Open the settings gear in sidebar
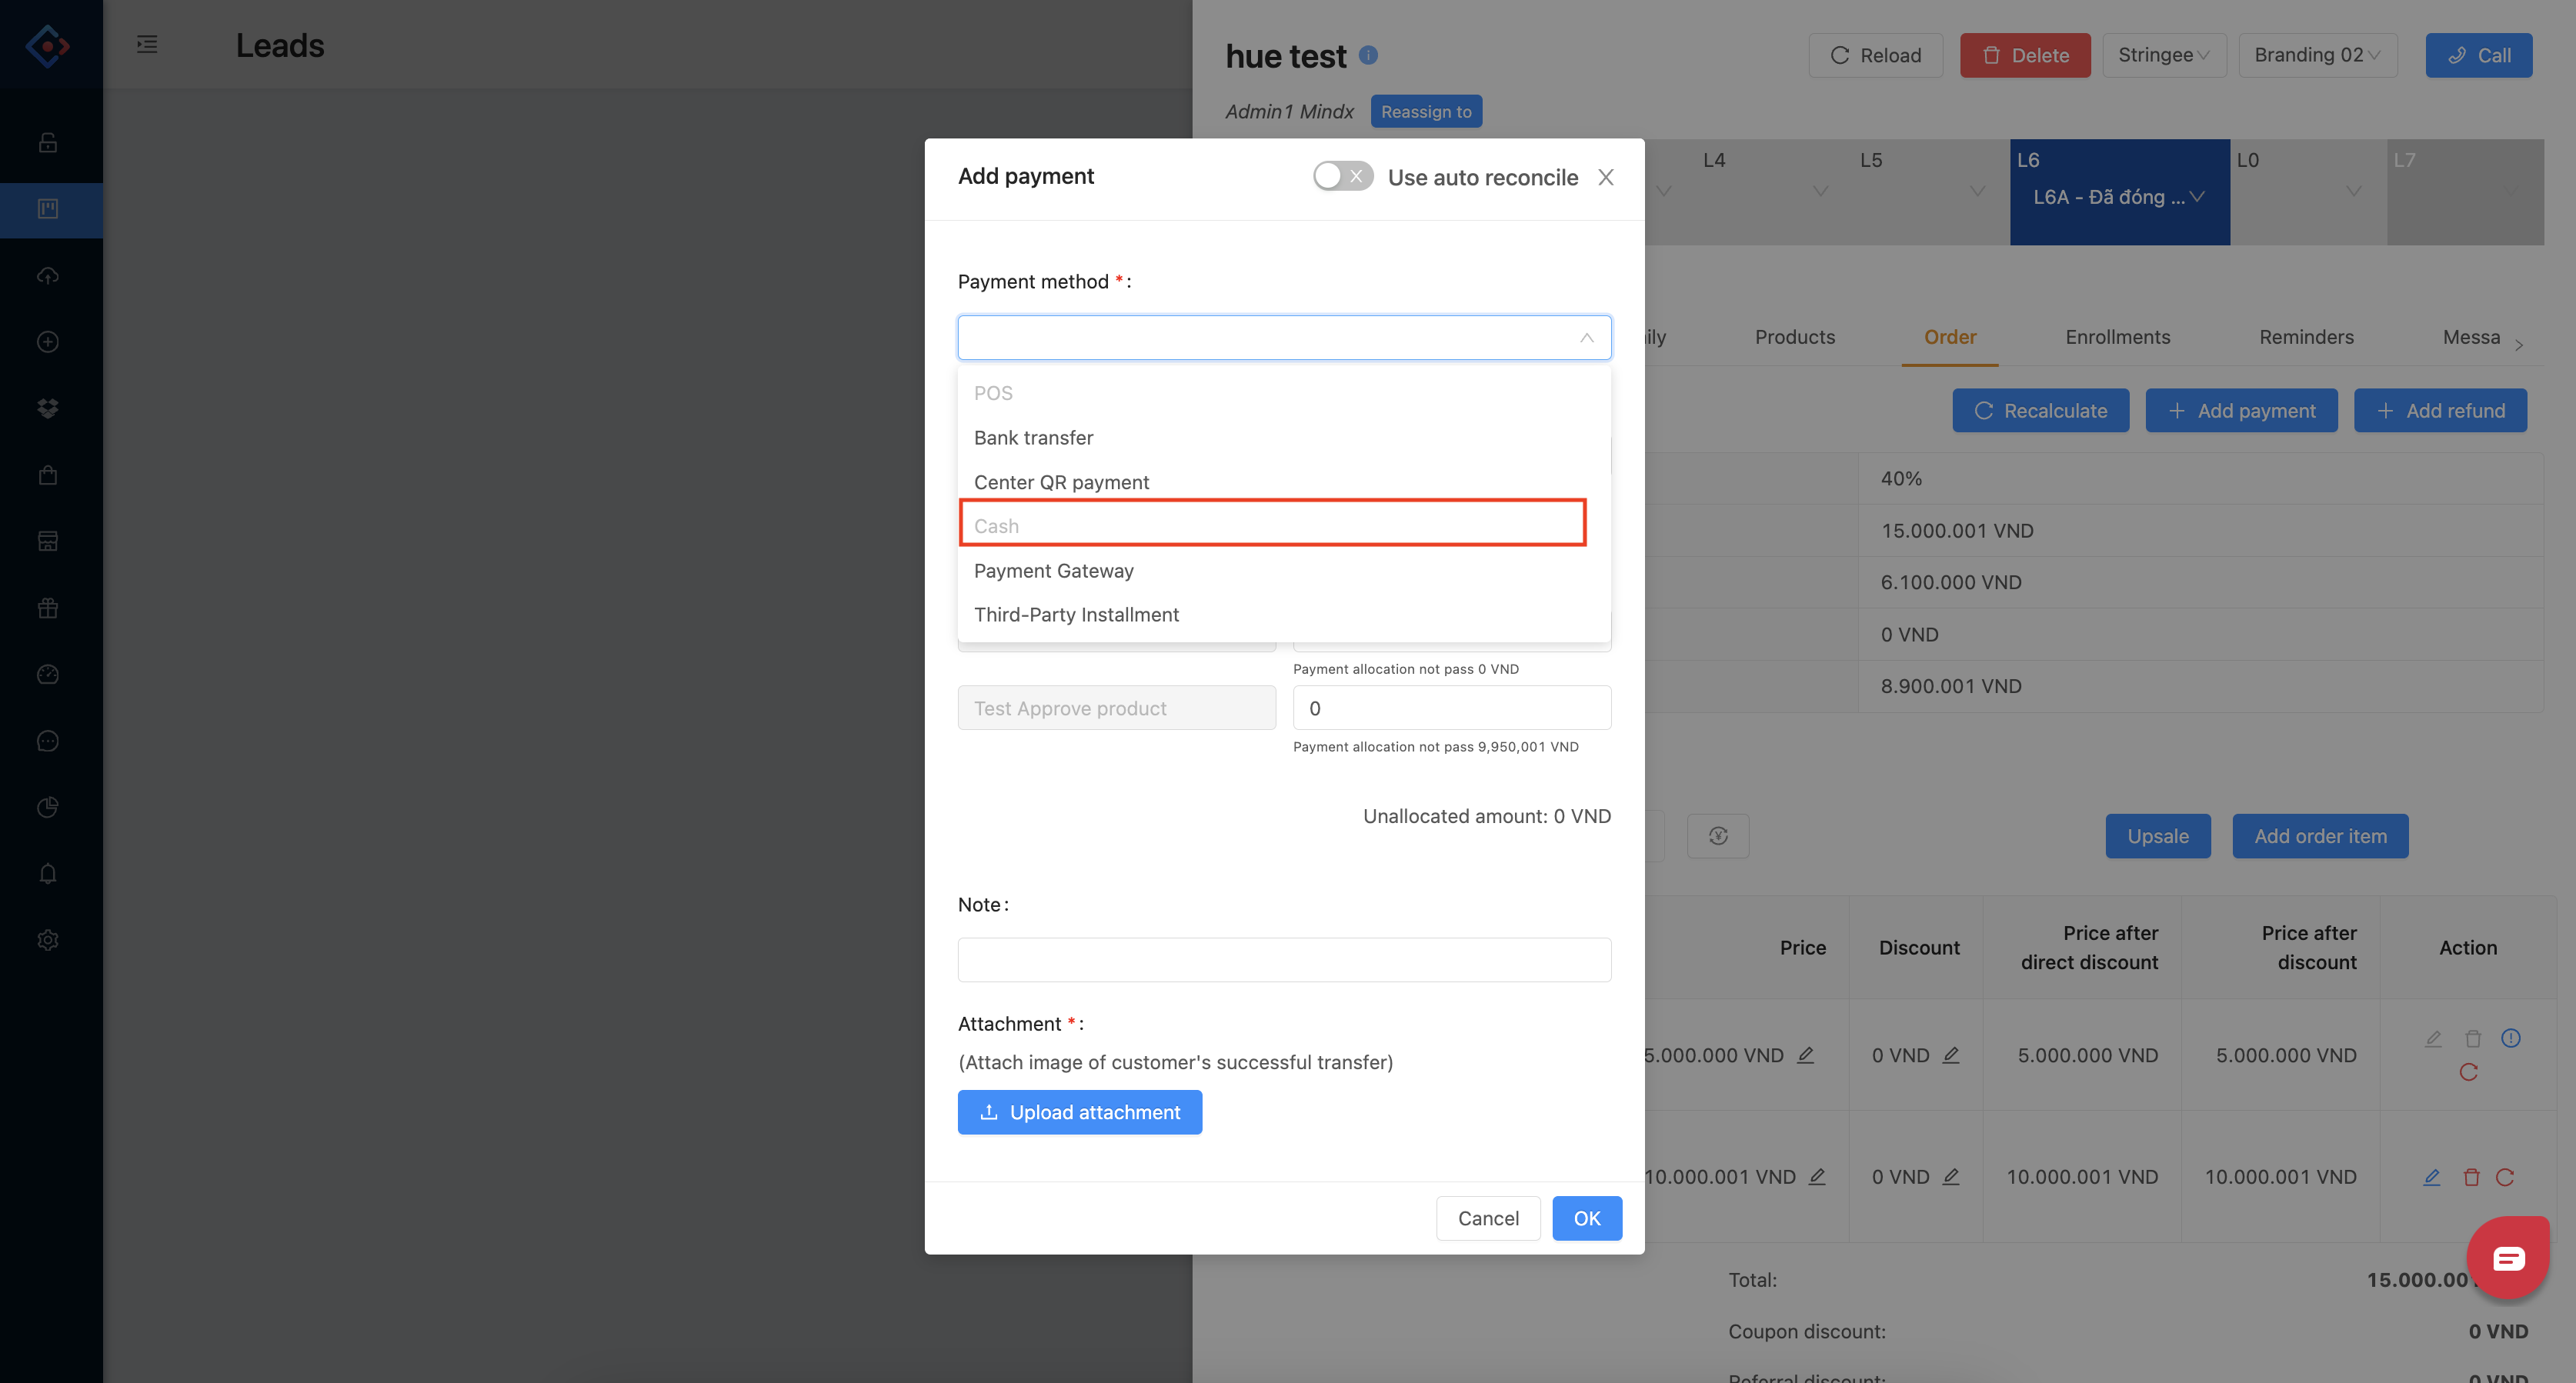The image size is (2576, 1383). (x=48, y=940)
